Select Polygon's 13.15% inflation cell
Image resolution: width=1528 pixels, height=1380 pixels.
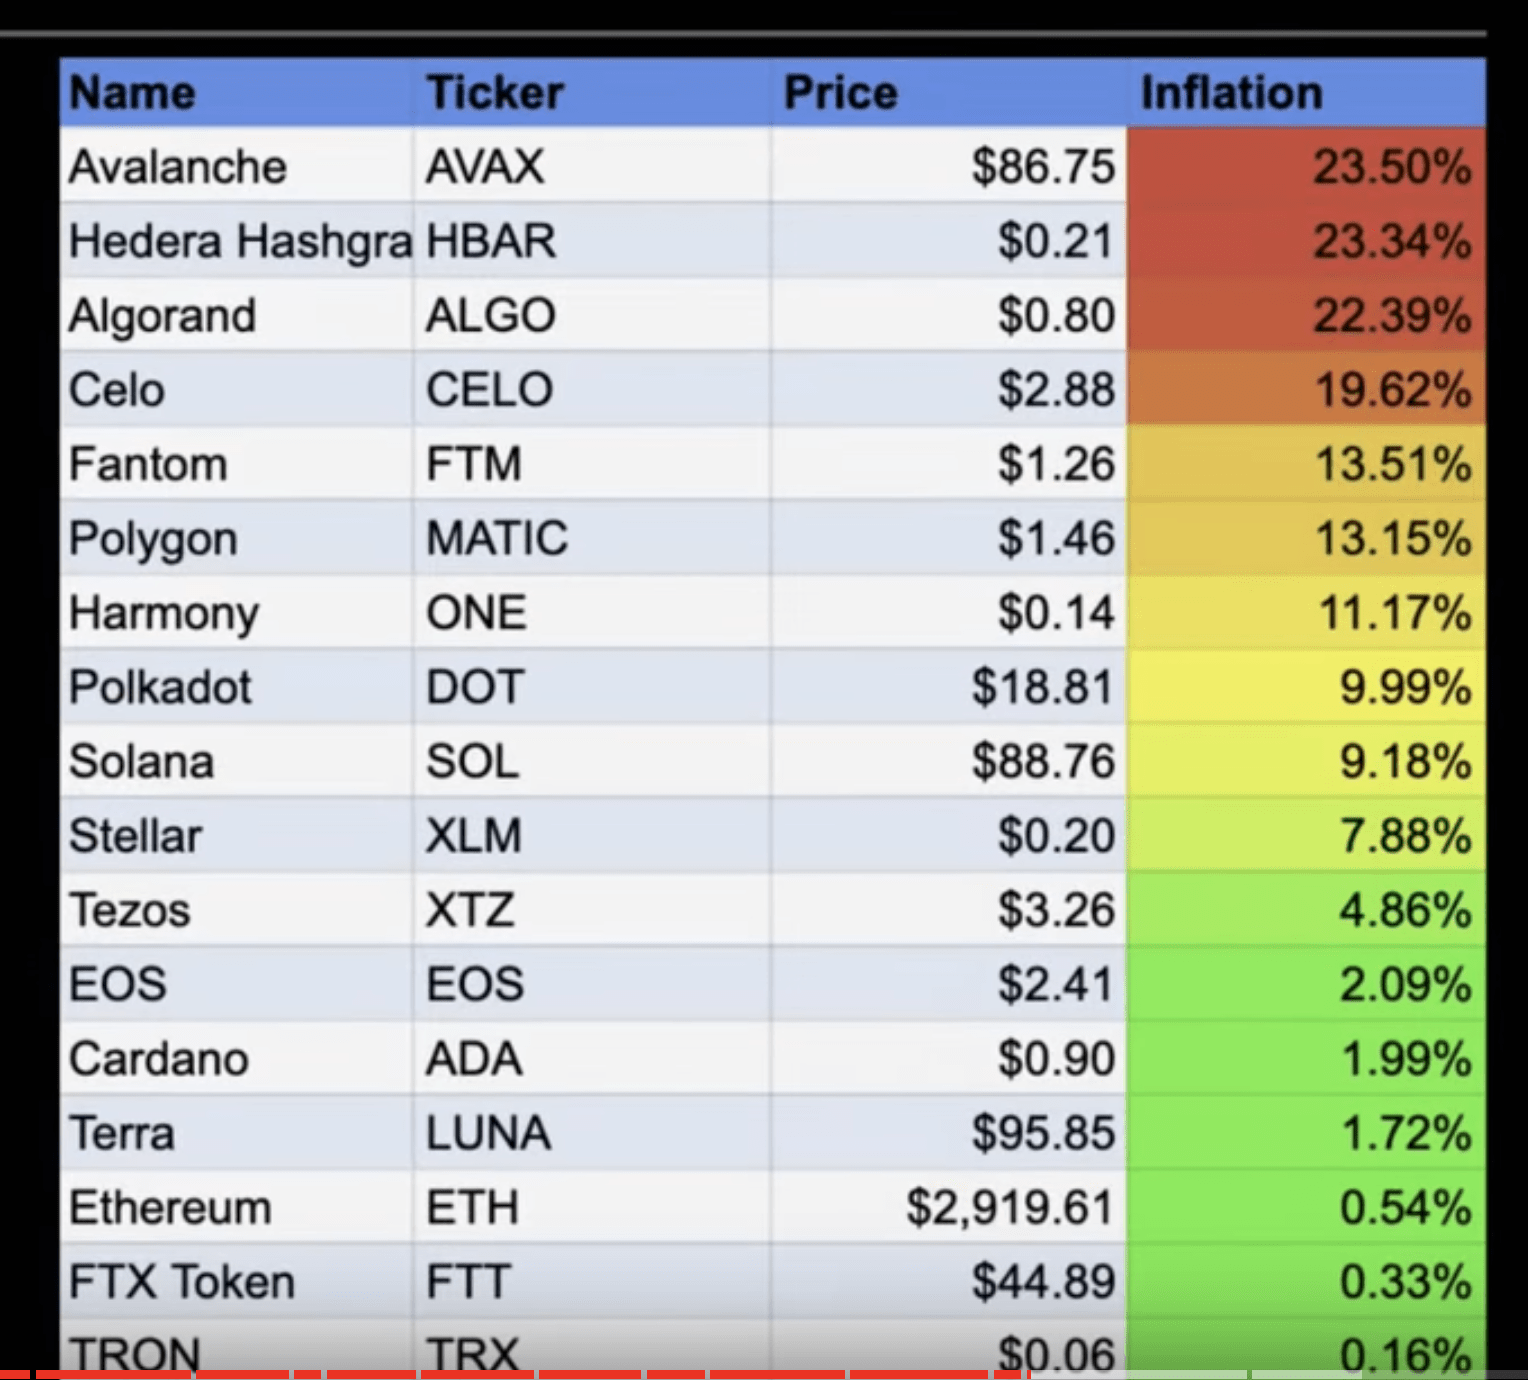[x=1306, y=538]
